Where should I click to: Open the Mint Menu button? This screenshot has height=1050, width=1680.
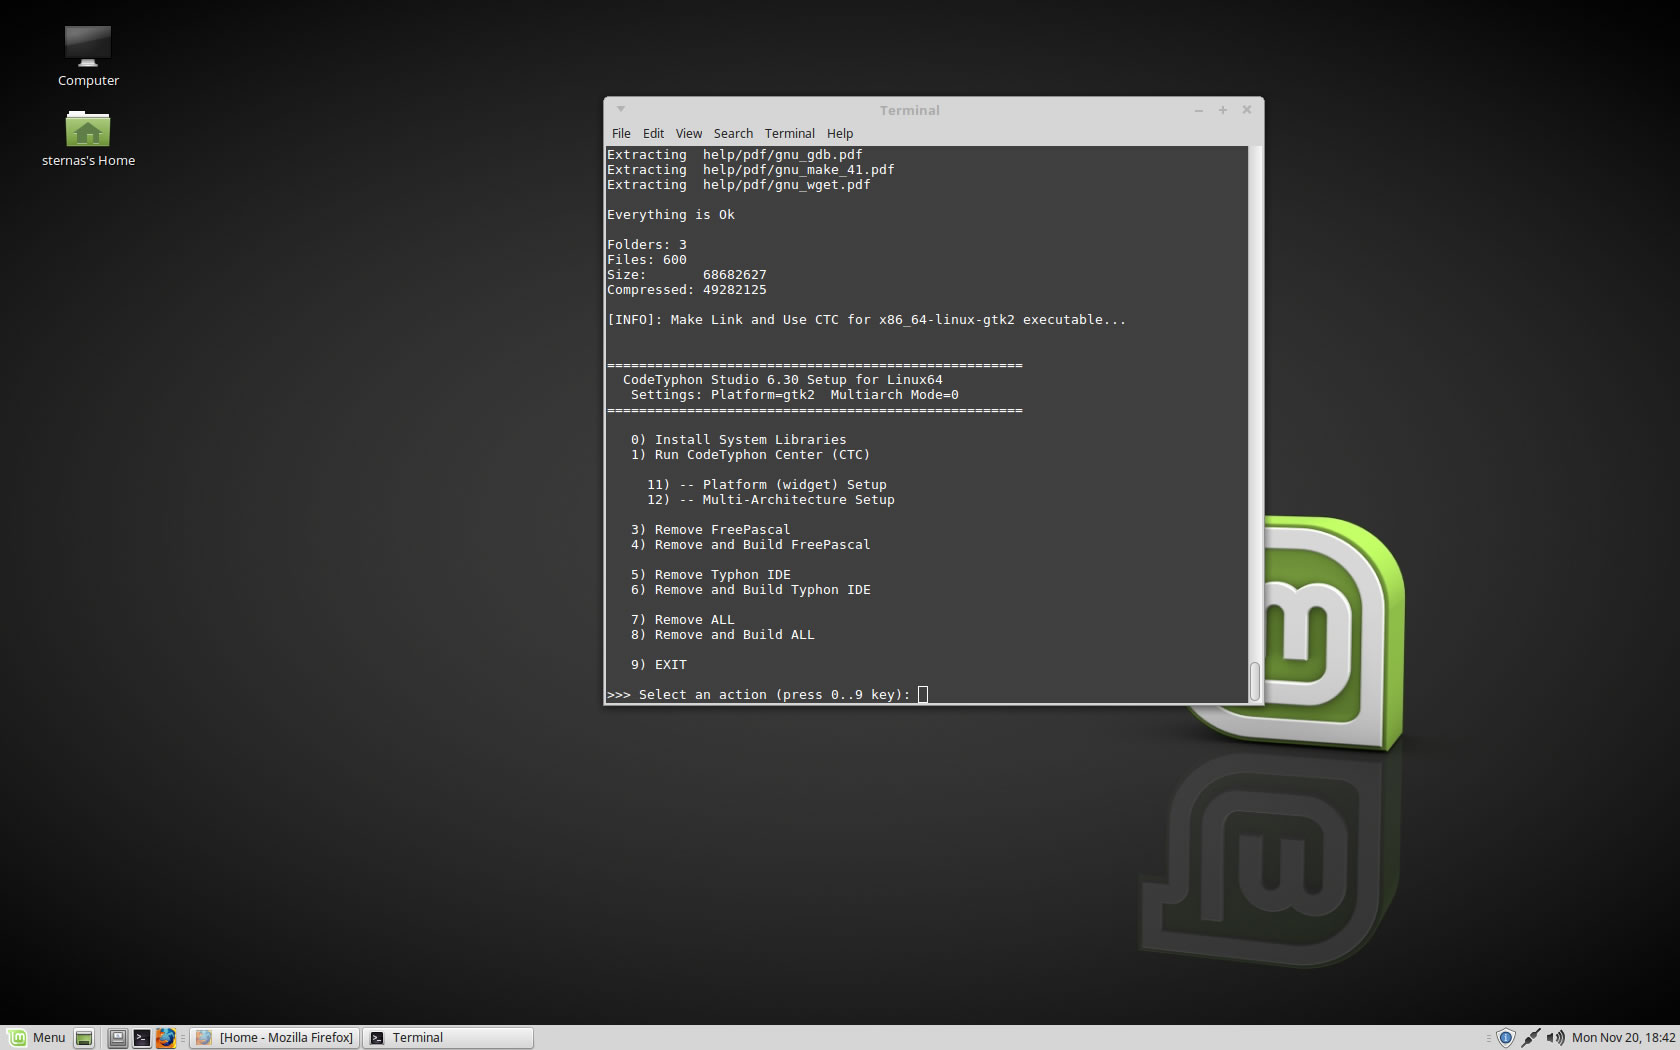point(36,1037)
